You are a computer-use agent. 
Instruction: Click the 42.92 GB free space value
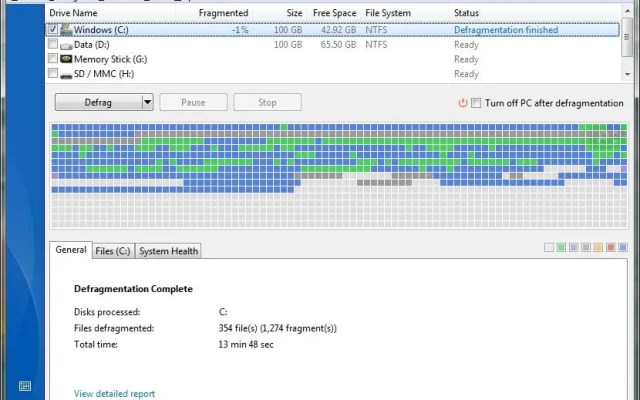pyautogui.click(x=338, y=30)
